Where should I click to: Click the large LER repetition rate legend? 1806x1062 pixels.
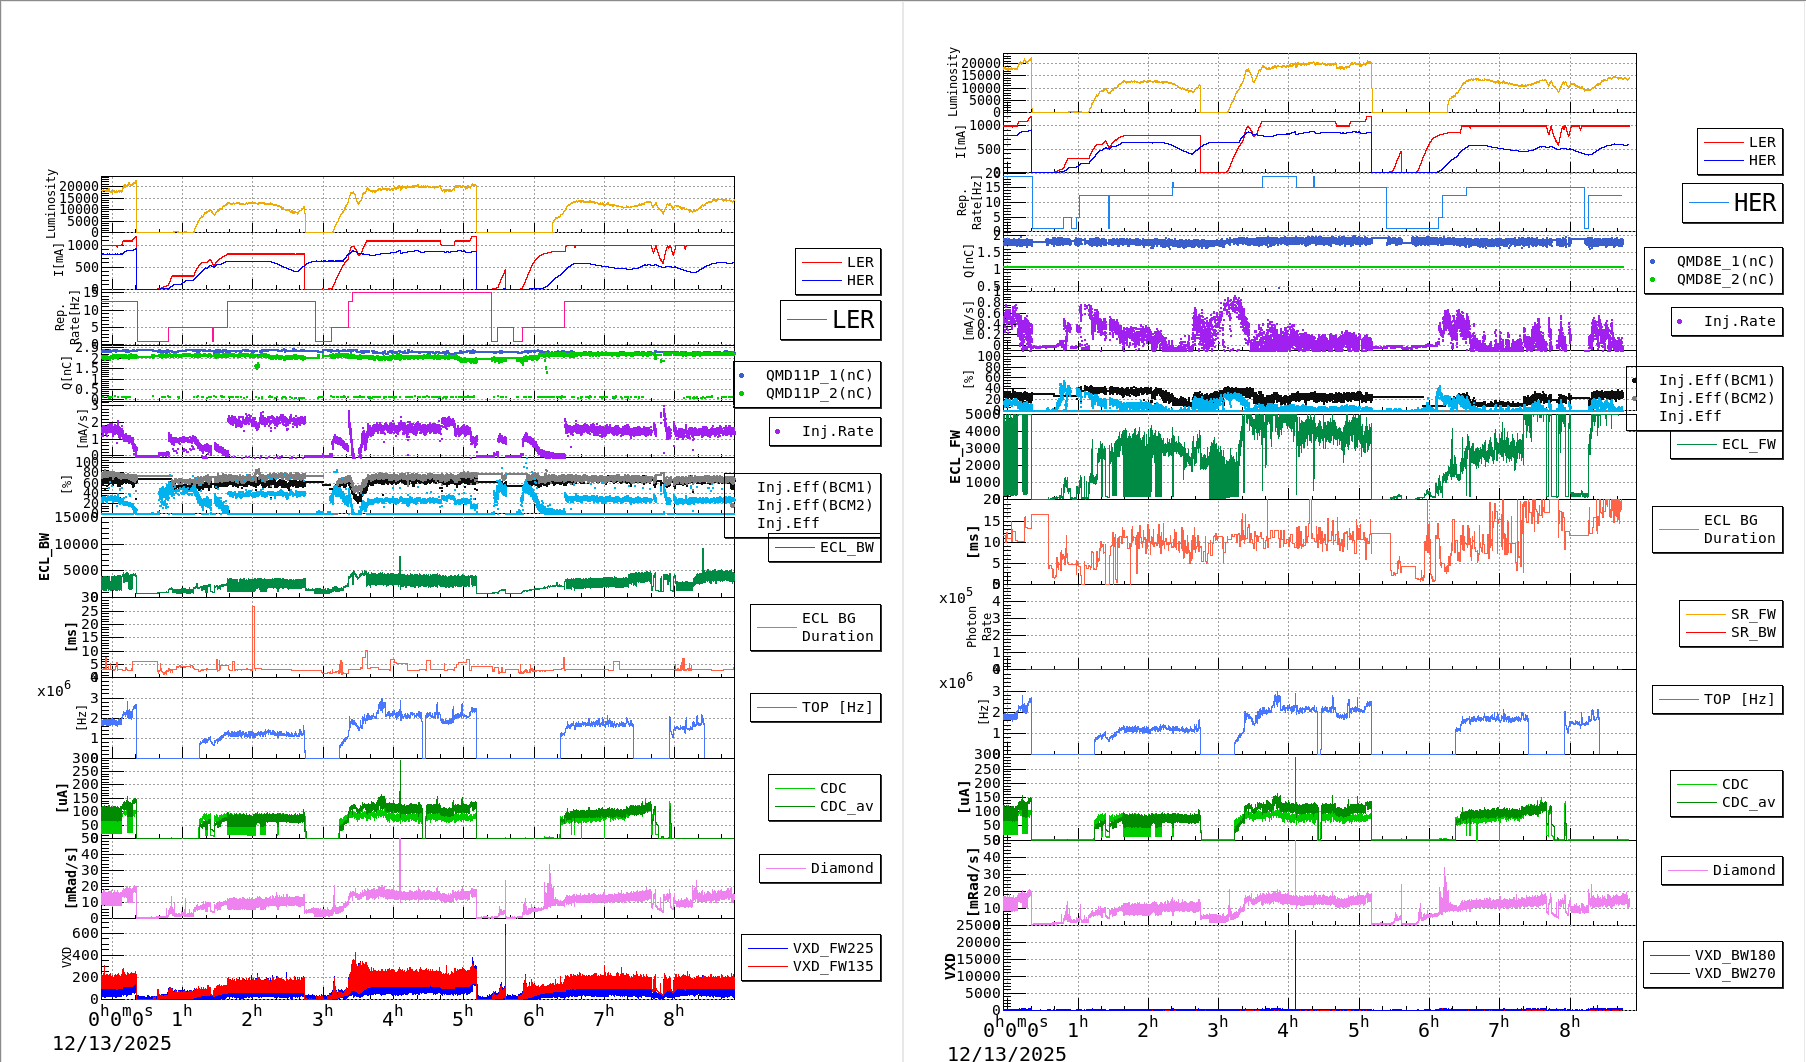coord(831,320)
